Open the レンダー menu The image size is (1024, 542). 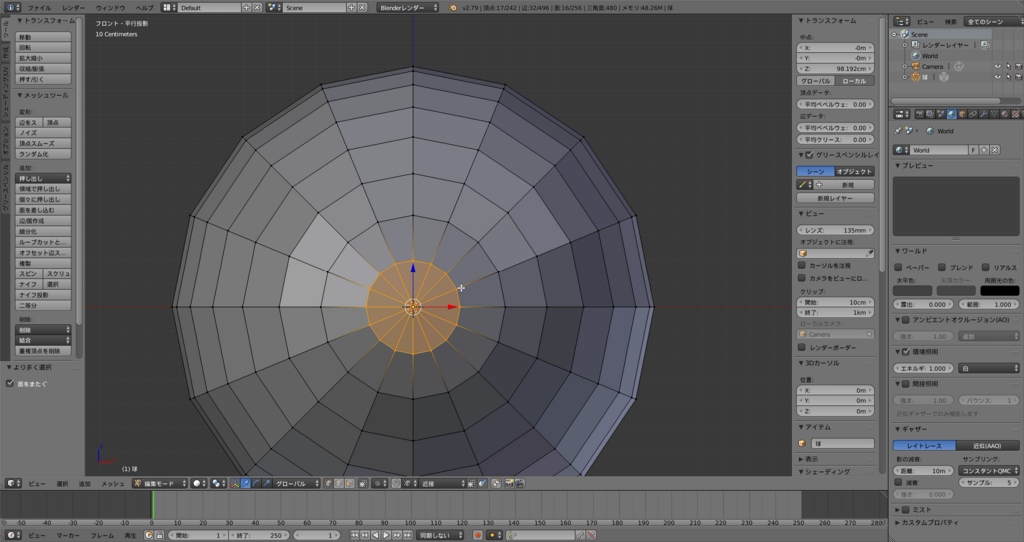(x=73, y=8)
